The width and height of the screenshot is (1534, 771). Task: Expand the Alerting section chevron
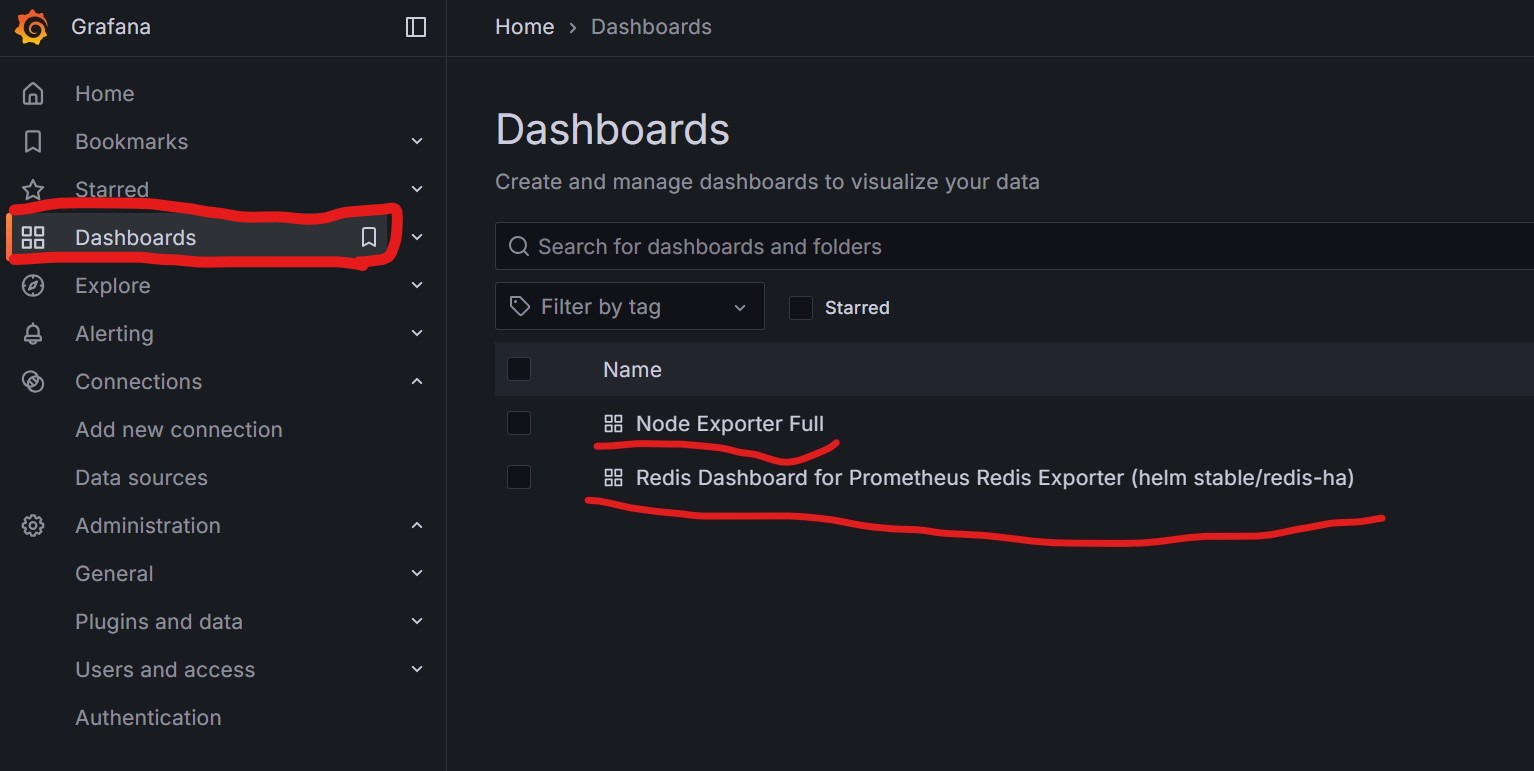[x=417, y=334]
